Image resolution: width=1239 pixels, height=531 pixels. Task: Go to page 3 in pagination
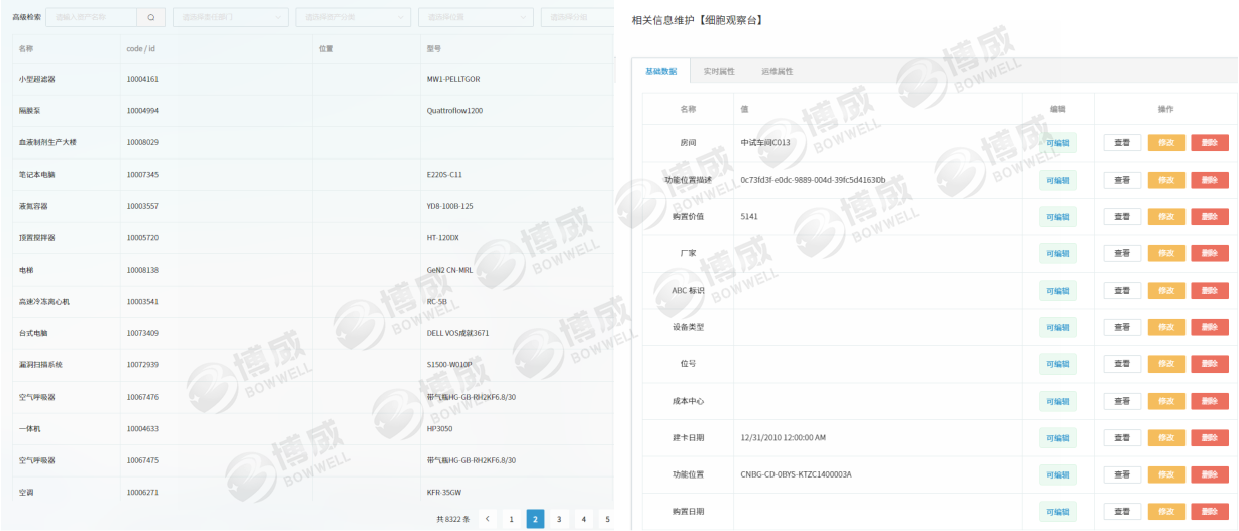(x=559, y=519)
